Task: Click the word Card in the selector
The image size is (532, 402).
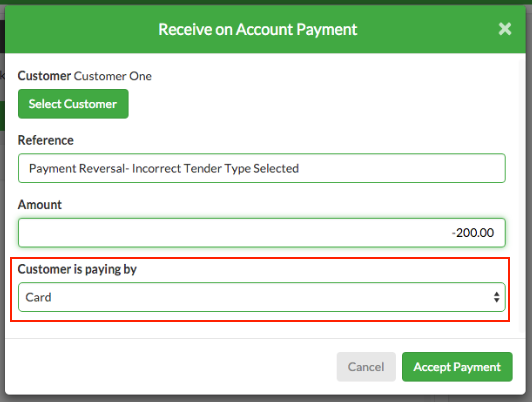Action: click(38, 298)
